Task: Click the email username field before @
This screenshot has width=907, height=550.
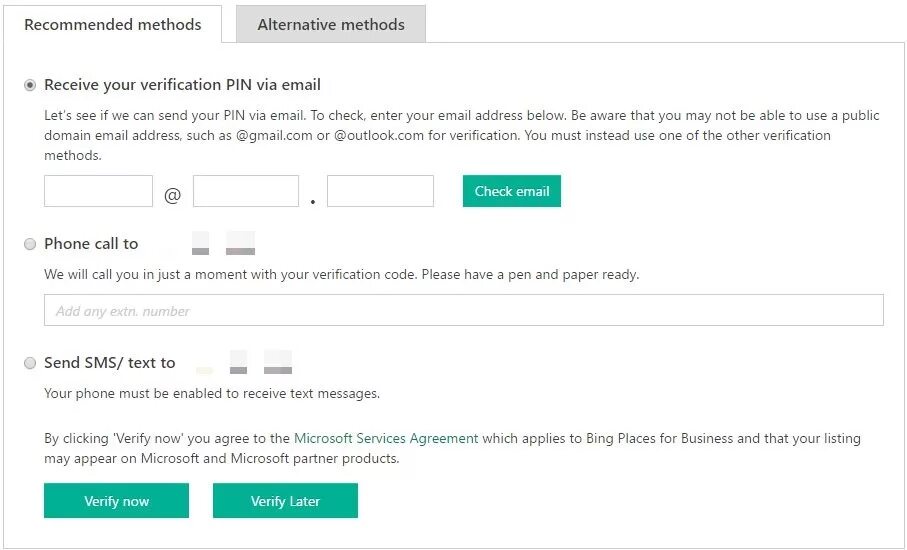Action: click(98, 191)
